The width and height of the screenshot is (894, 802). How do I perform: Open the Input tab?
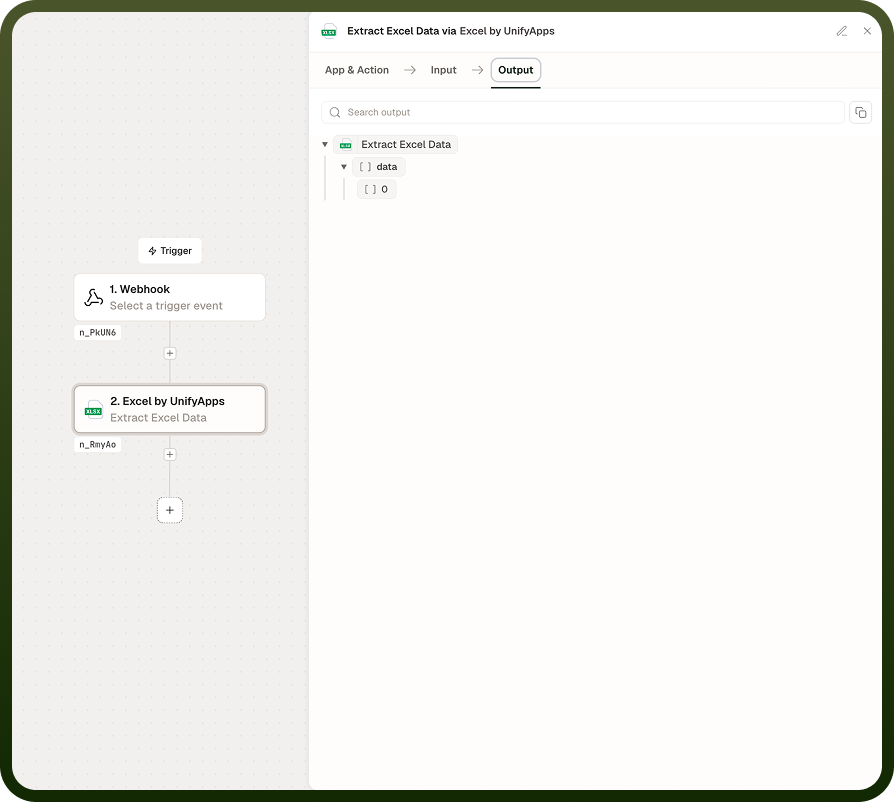click(444, 70)
